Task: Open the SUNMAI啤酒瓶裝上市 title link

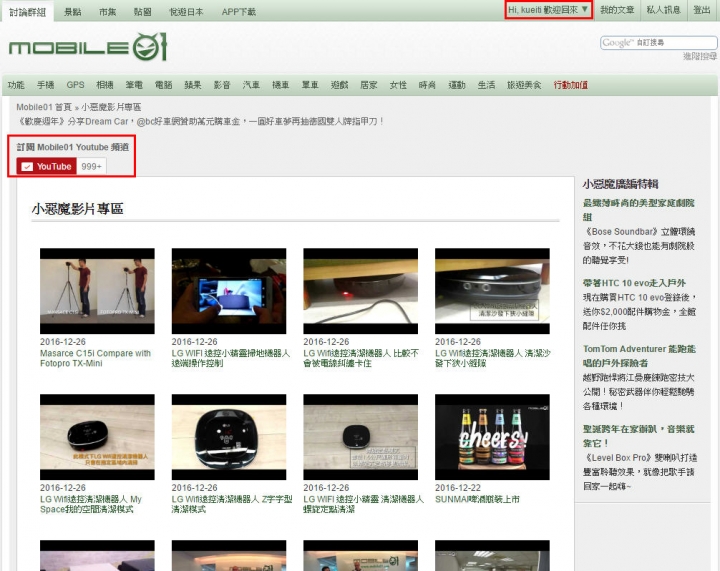Action: click(477, 499)
